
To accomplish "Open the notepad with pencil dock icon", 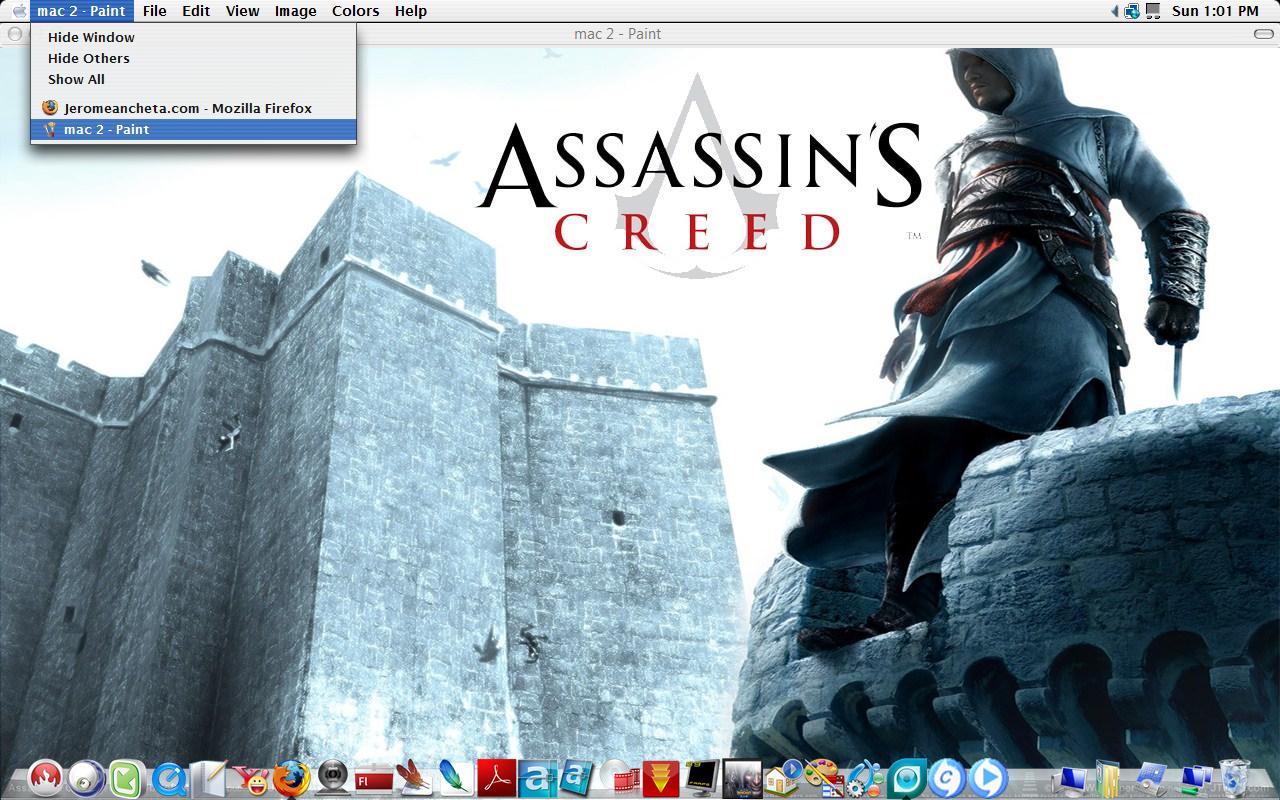I will [209, 778].
